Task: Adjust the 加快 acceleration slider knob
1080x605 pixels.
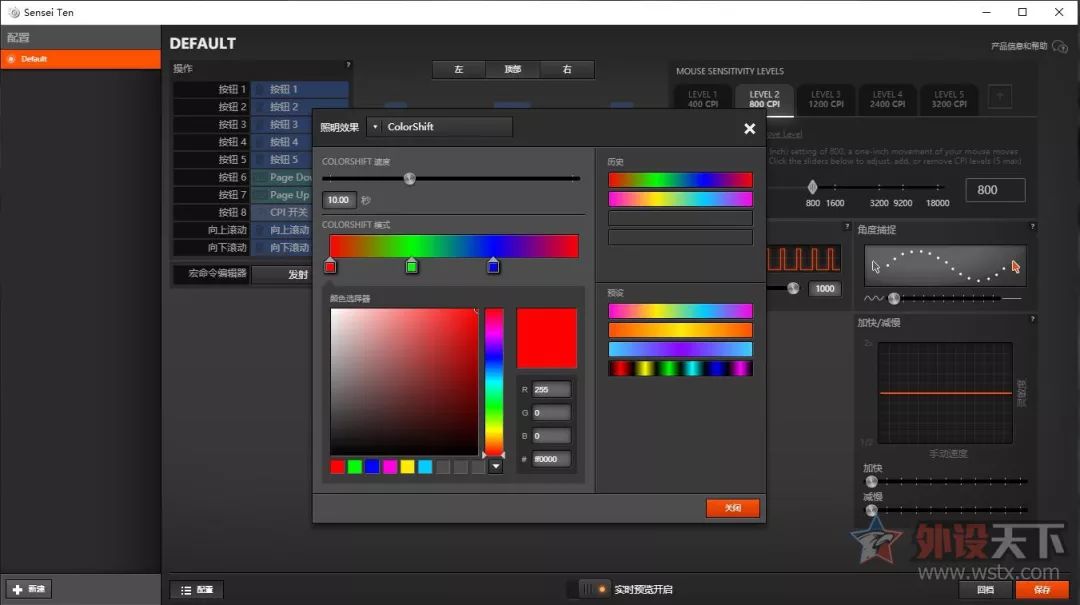Action: point(871,481)
